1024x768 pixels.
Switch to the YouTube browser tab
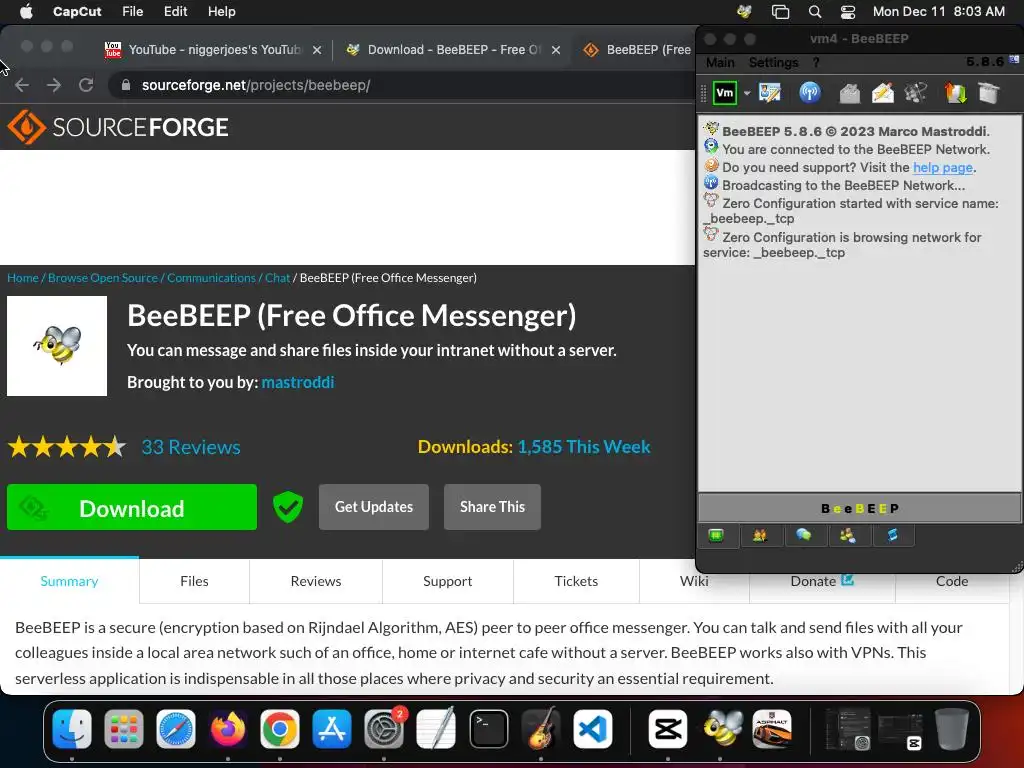pos(213,50)
